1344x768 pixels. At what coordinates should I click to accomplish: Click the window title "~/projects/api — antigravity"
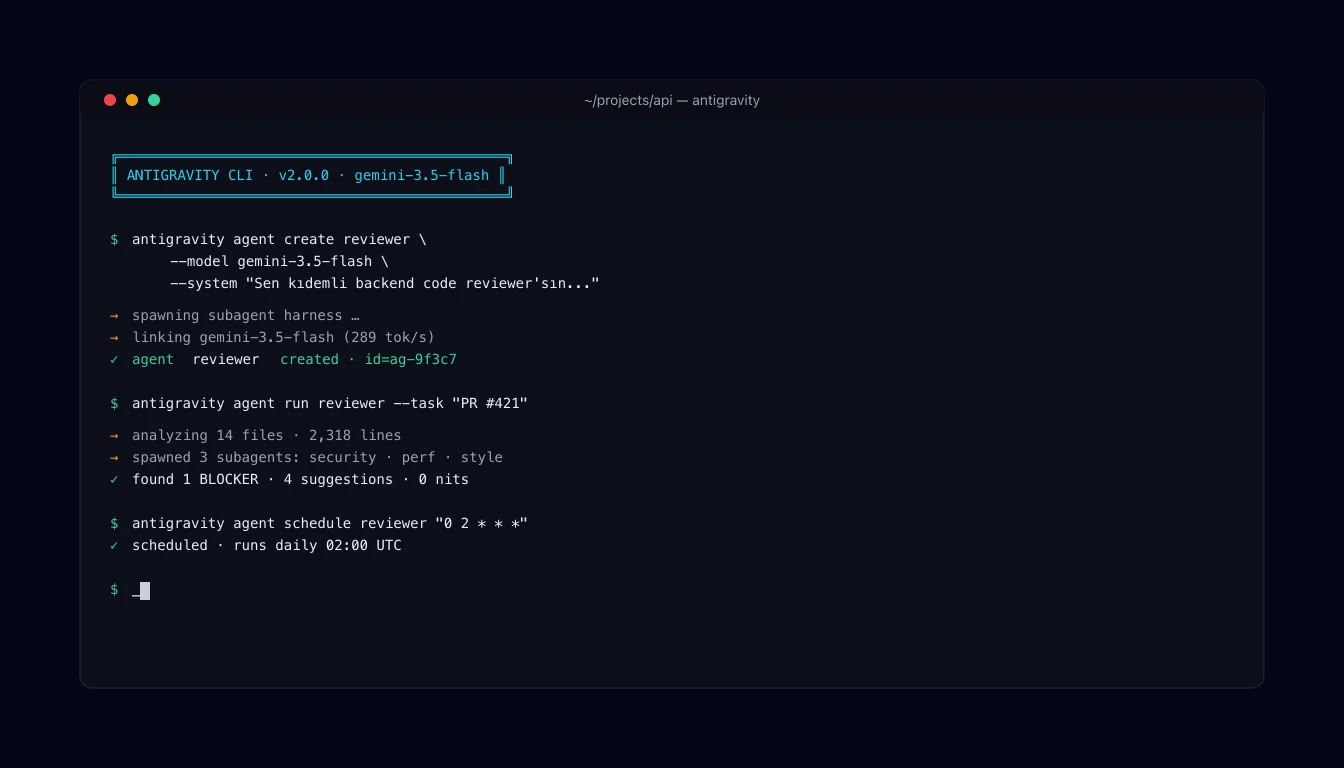tap(672, 100)
